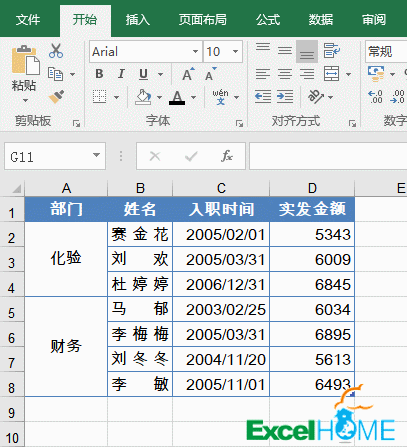Open the 文件 menu
Viewport: 407px width, 447px height.
coord(28,20)
